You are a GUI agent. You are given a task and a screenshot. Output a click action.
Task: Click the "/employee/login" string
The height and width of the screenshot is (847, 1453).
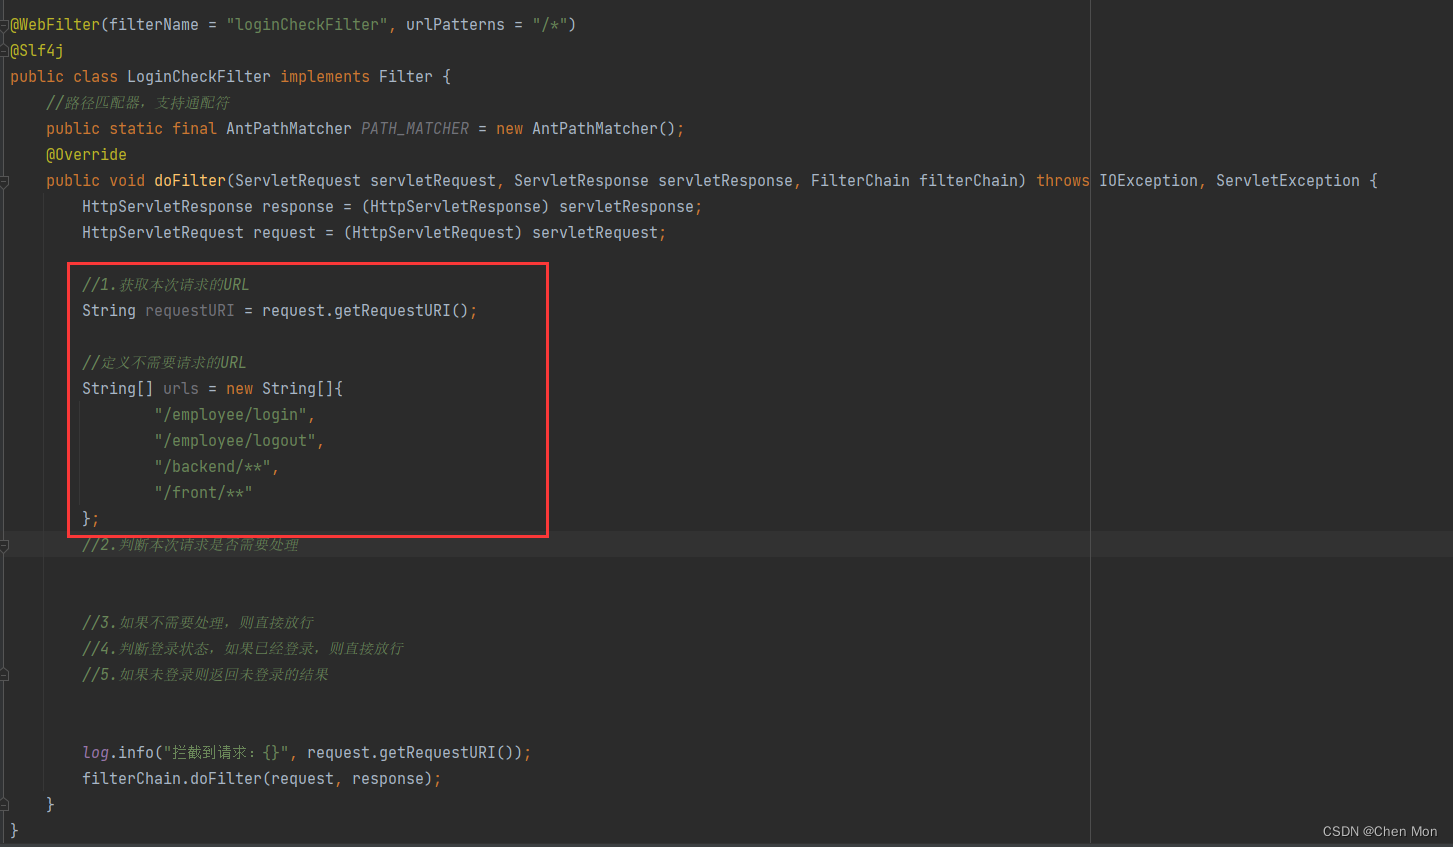(231, 414)
